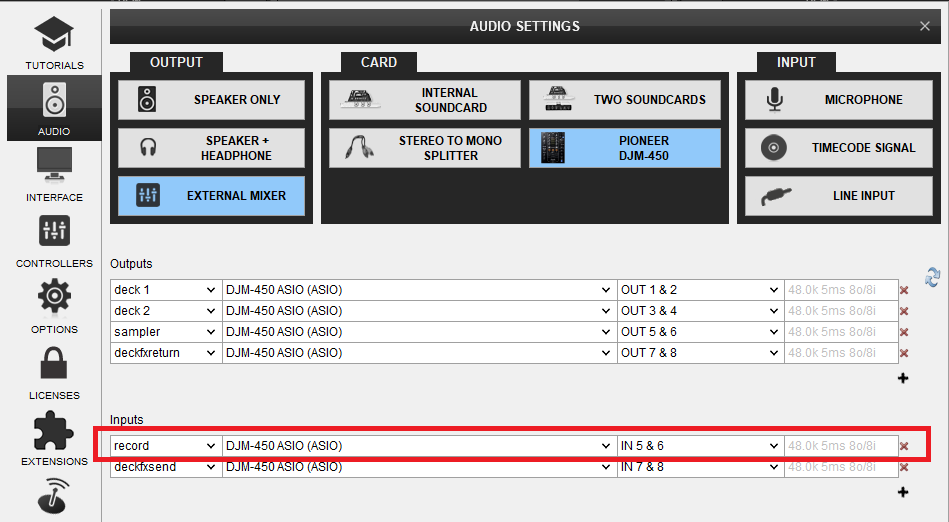Open the deck 2 source dropdown
This screenshot has height=522, width=949.
click(166, 311)
